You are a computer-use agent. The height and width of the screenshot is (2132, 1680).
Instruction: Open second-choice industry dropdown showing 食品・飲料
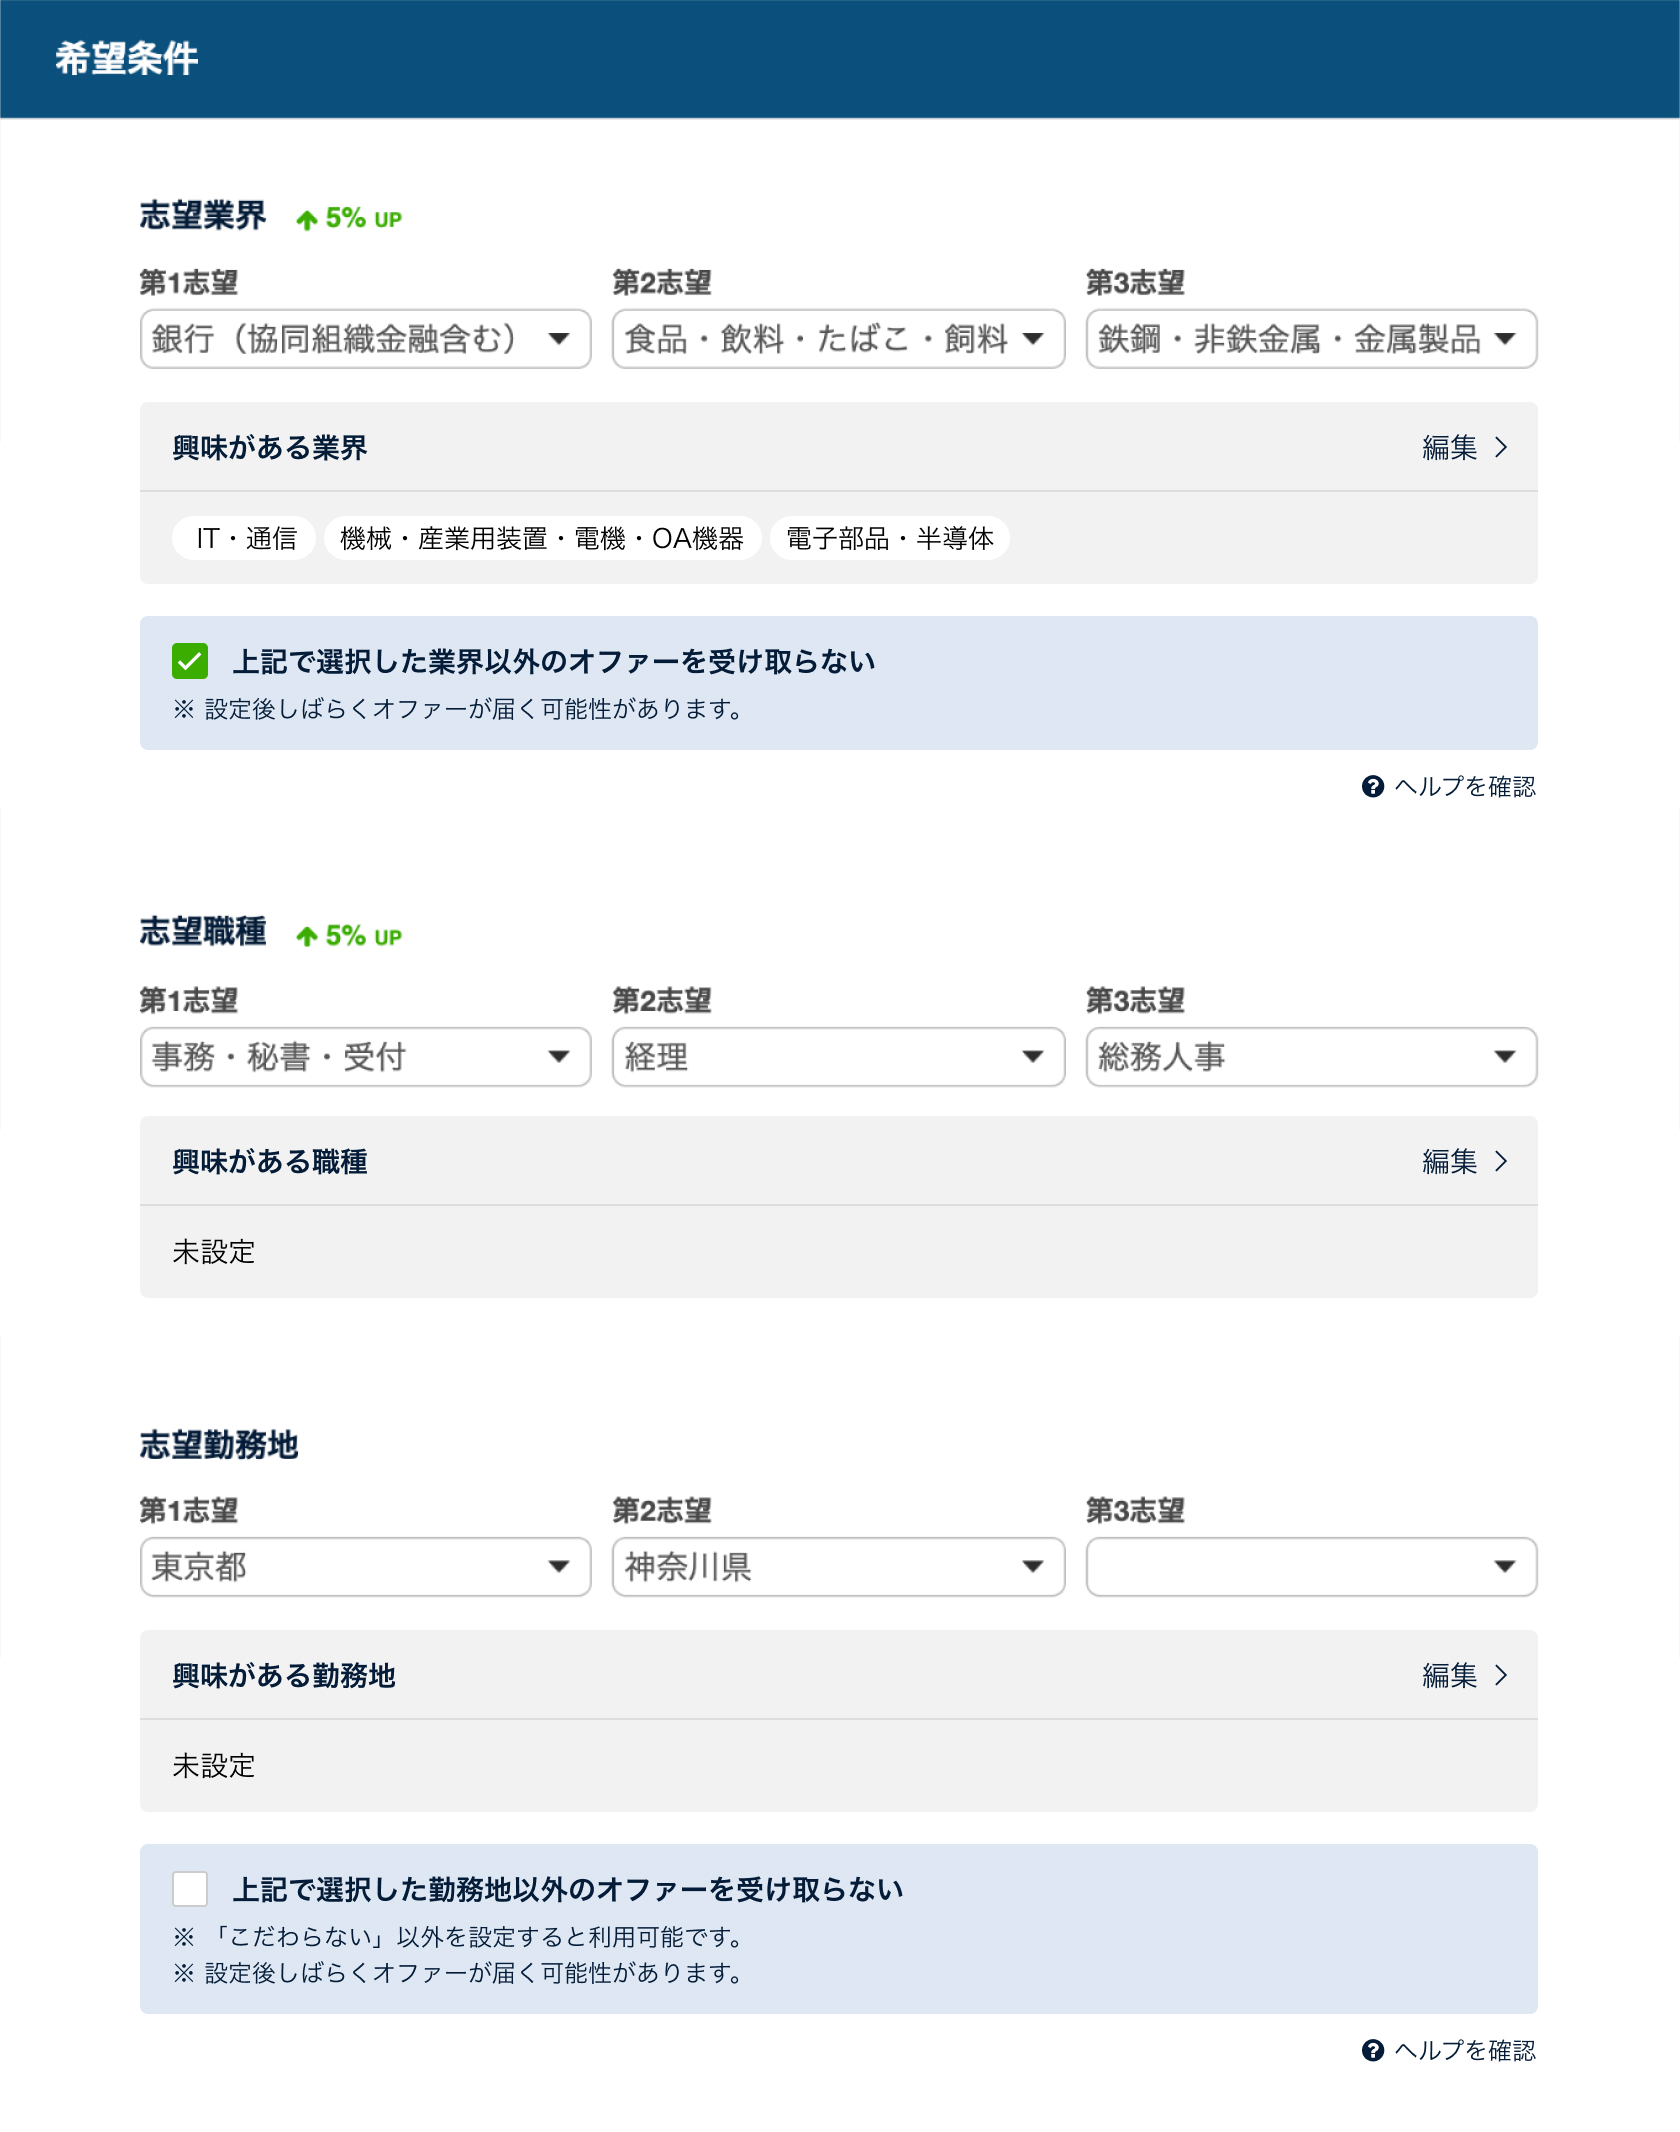837,339
